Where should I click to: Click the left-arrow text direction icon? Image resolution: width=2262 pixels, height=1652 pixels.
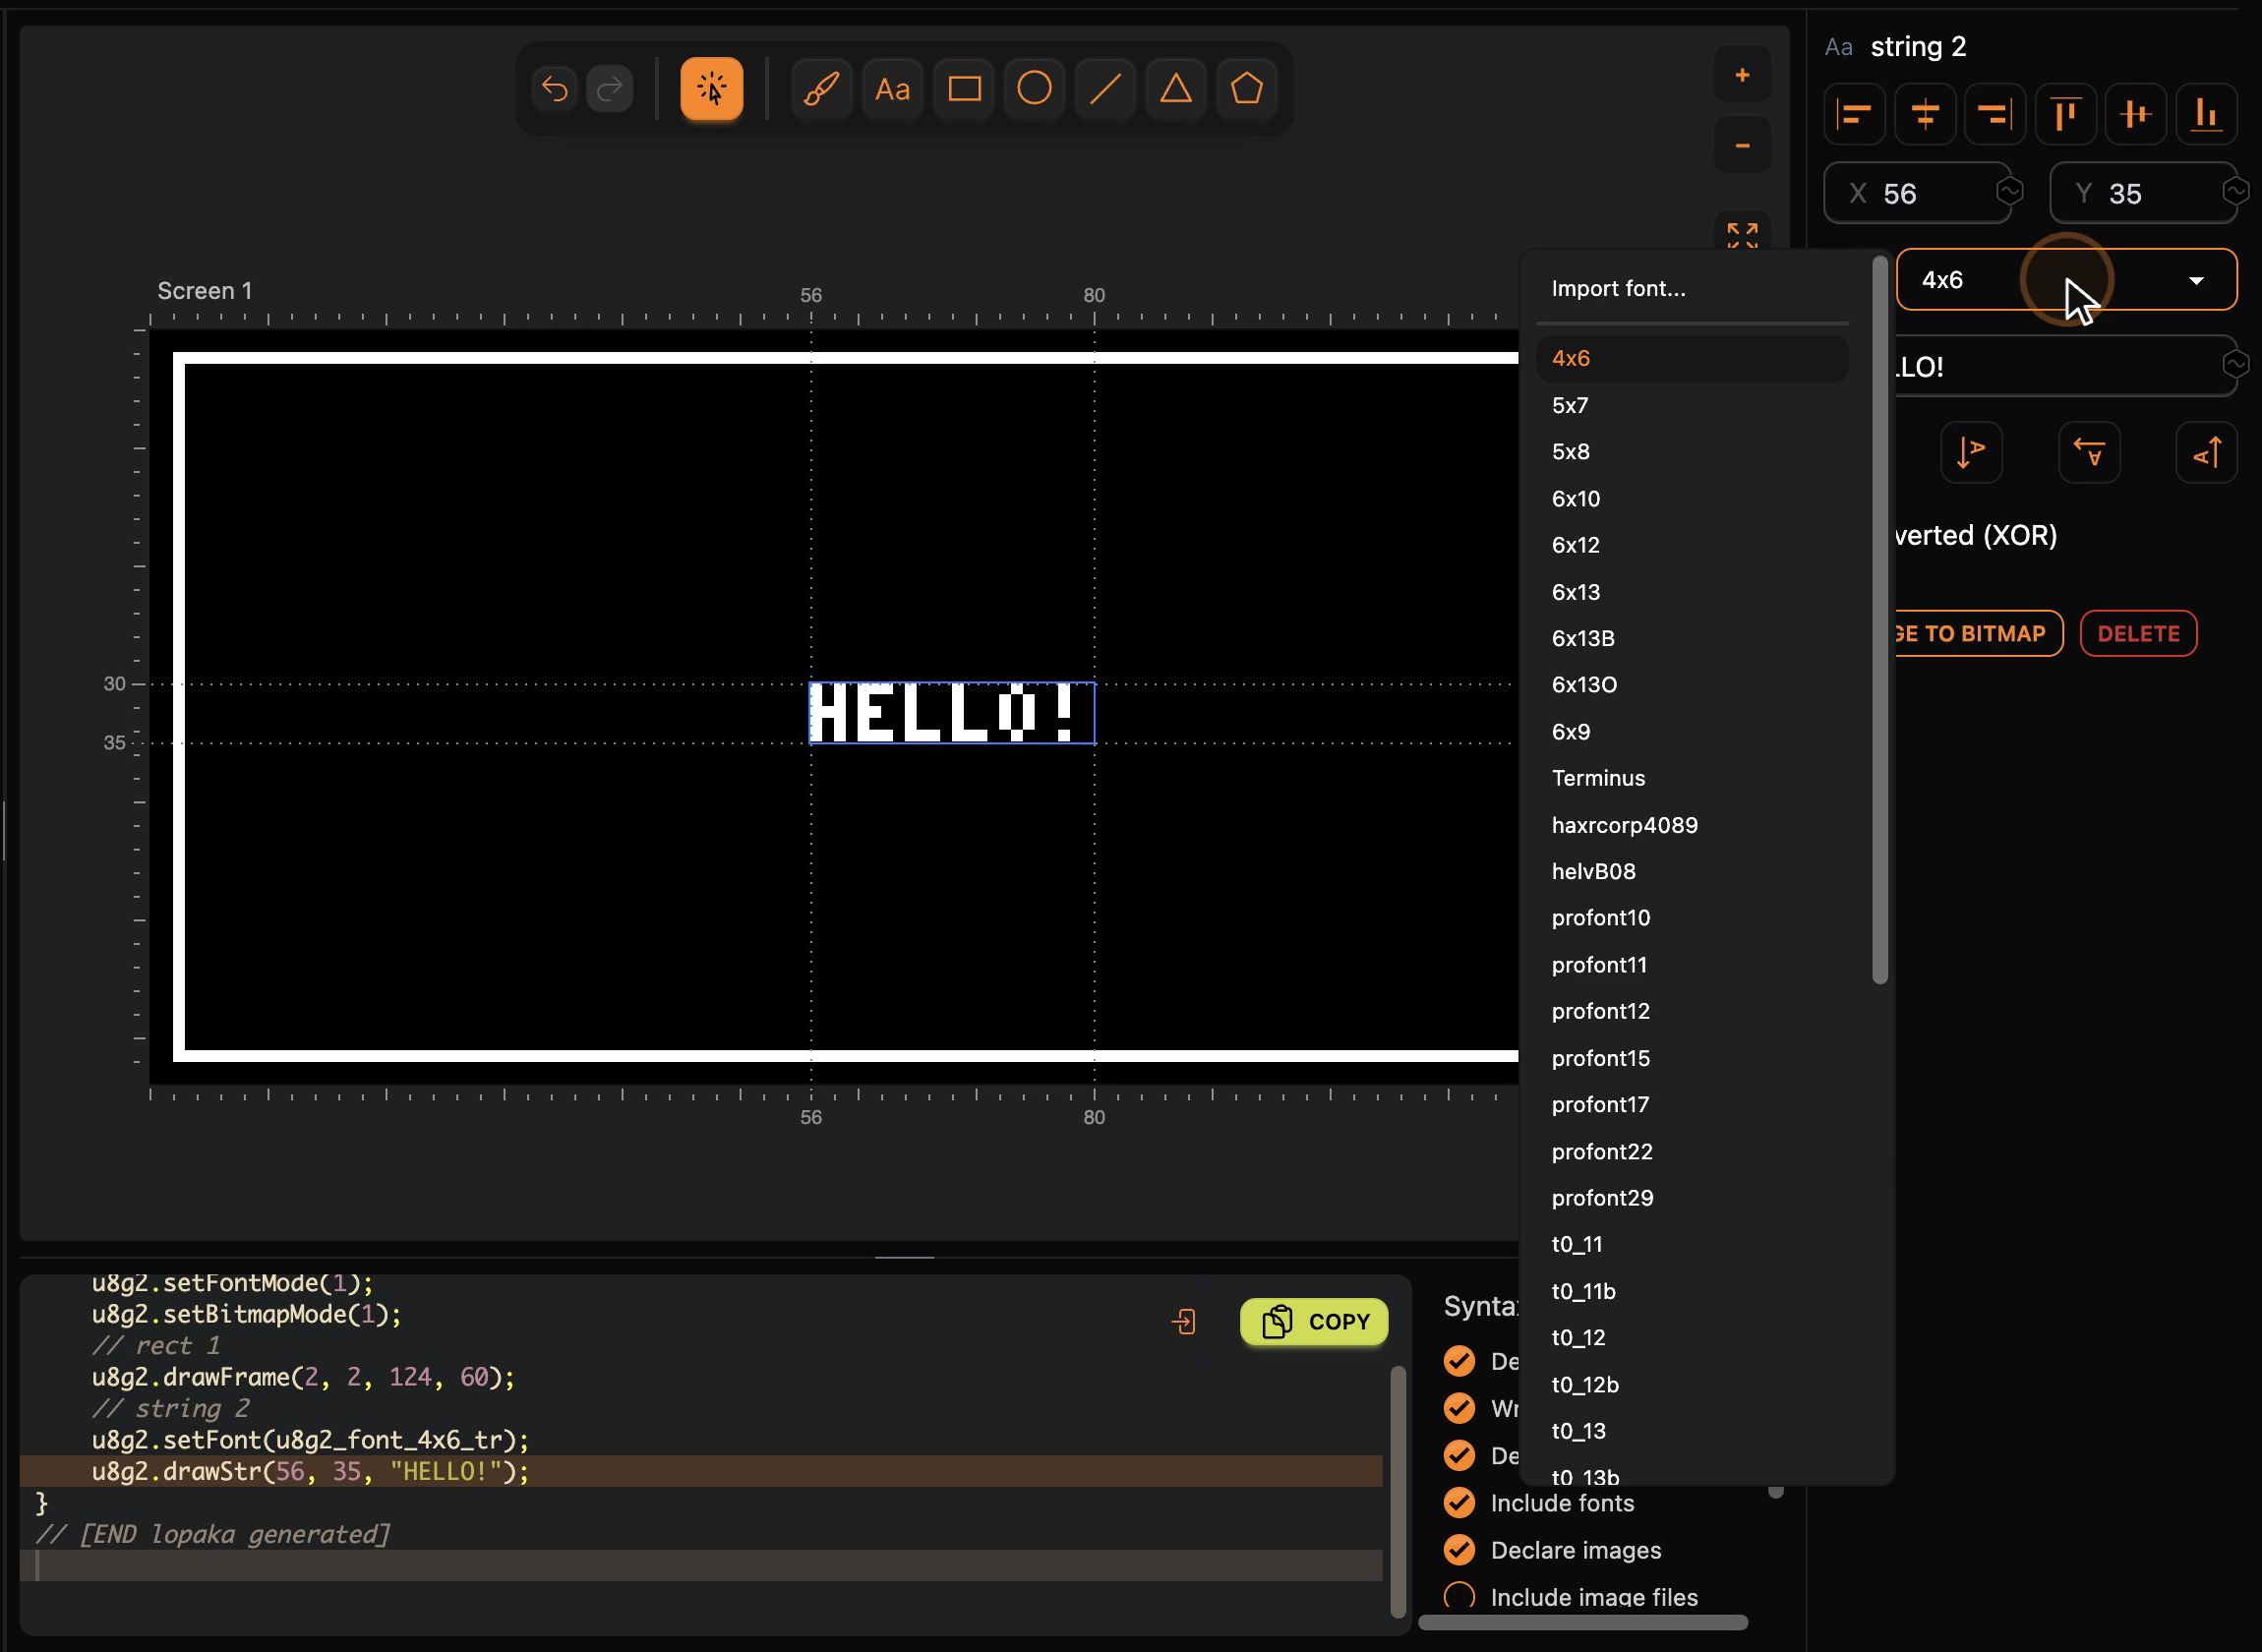2090,452
